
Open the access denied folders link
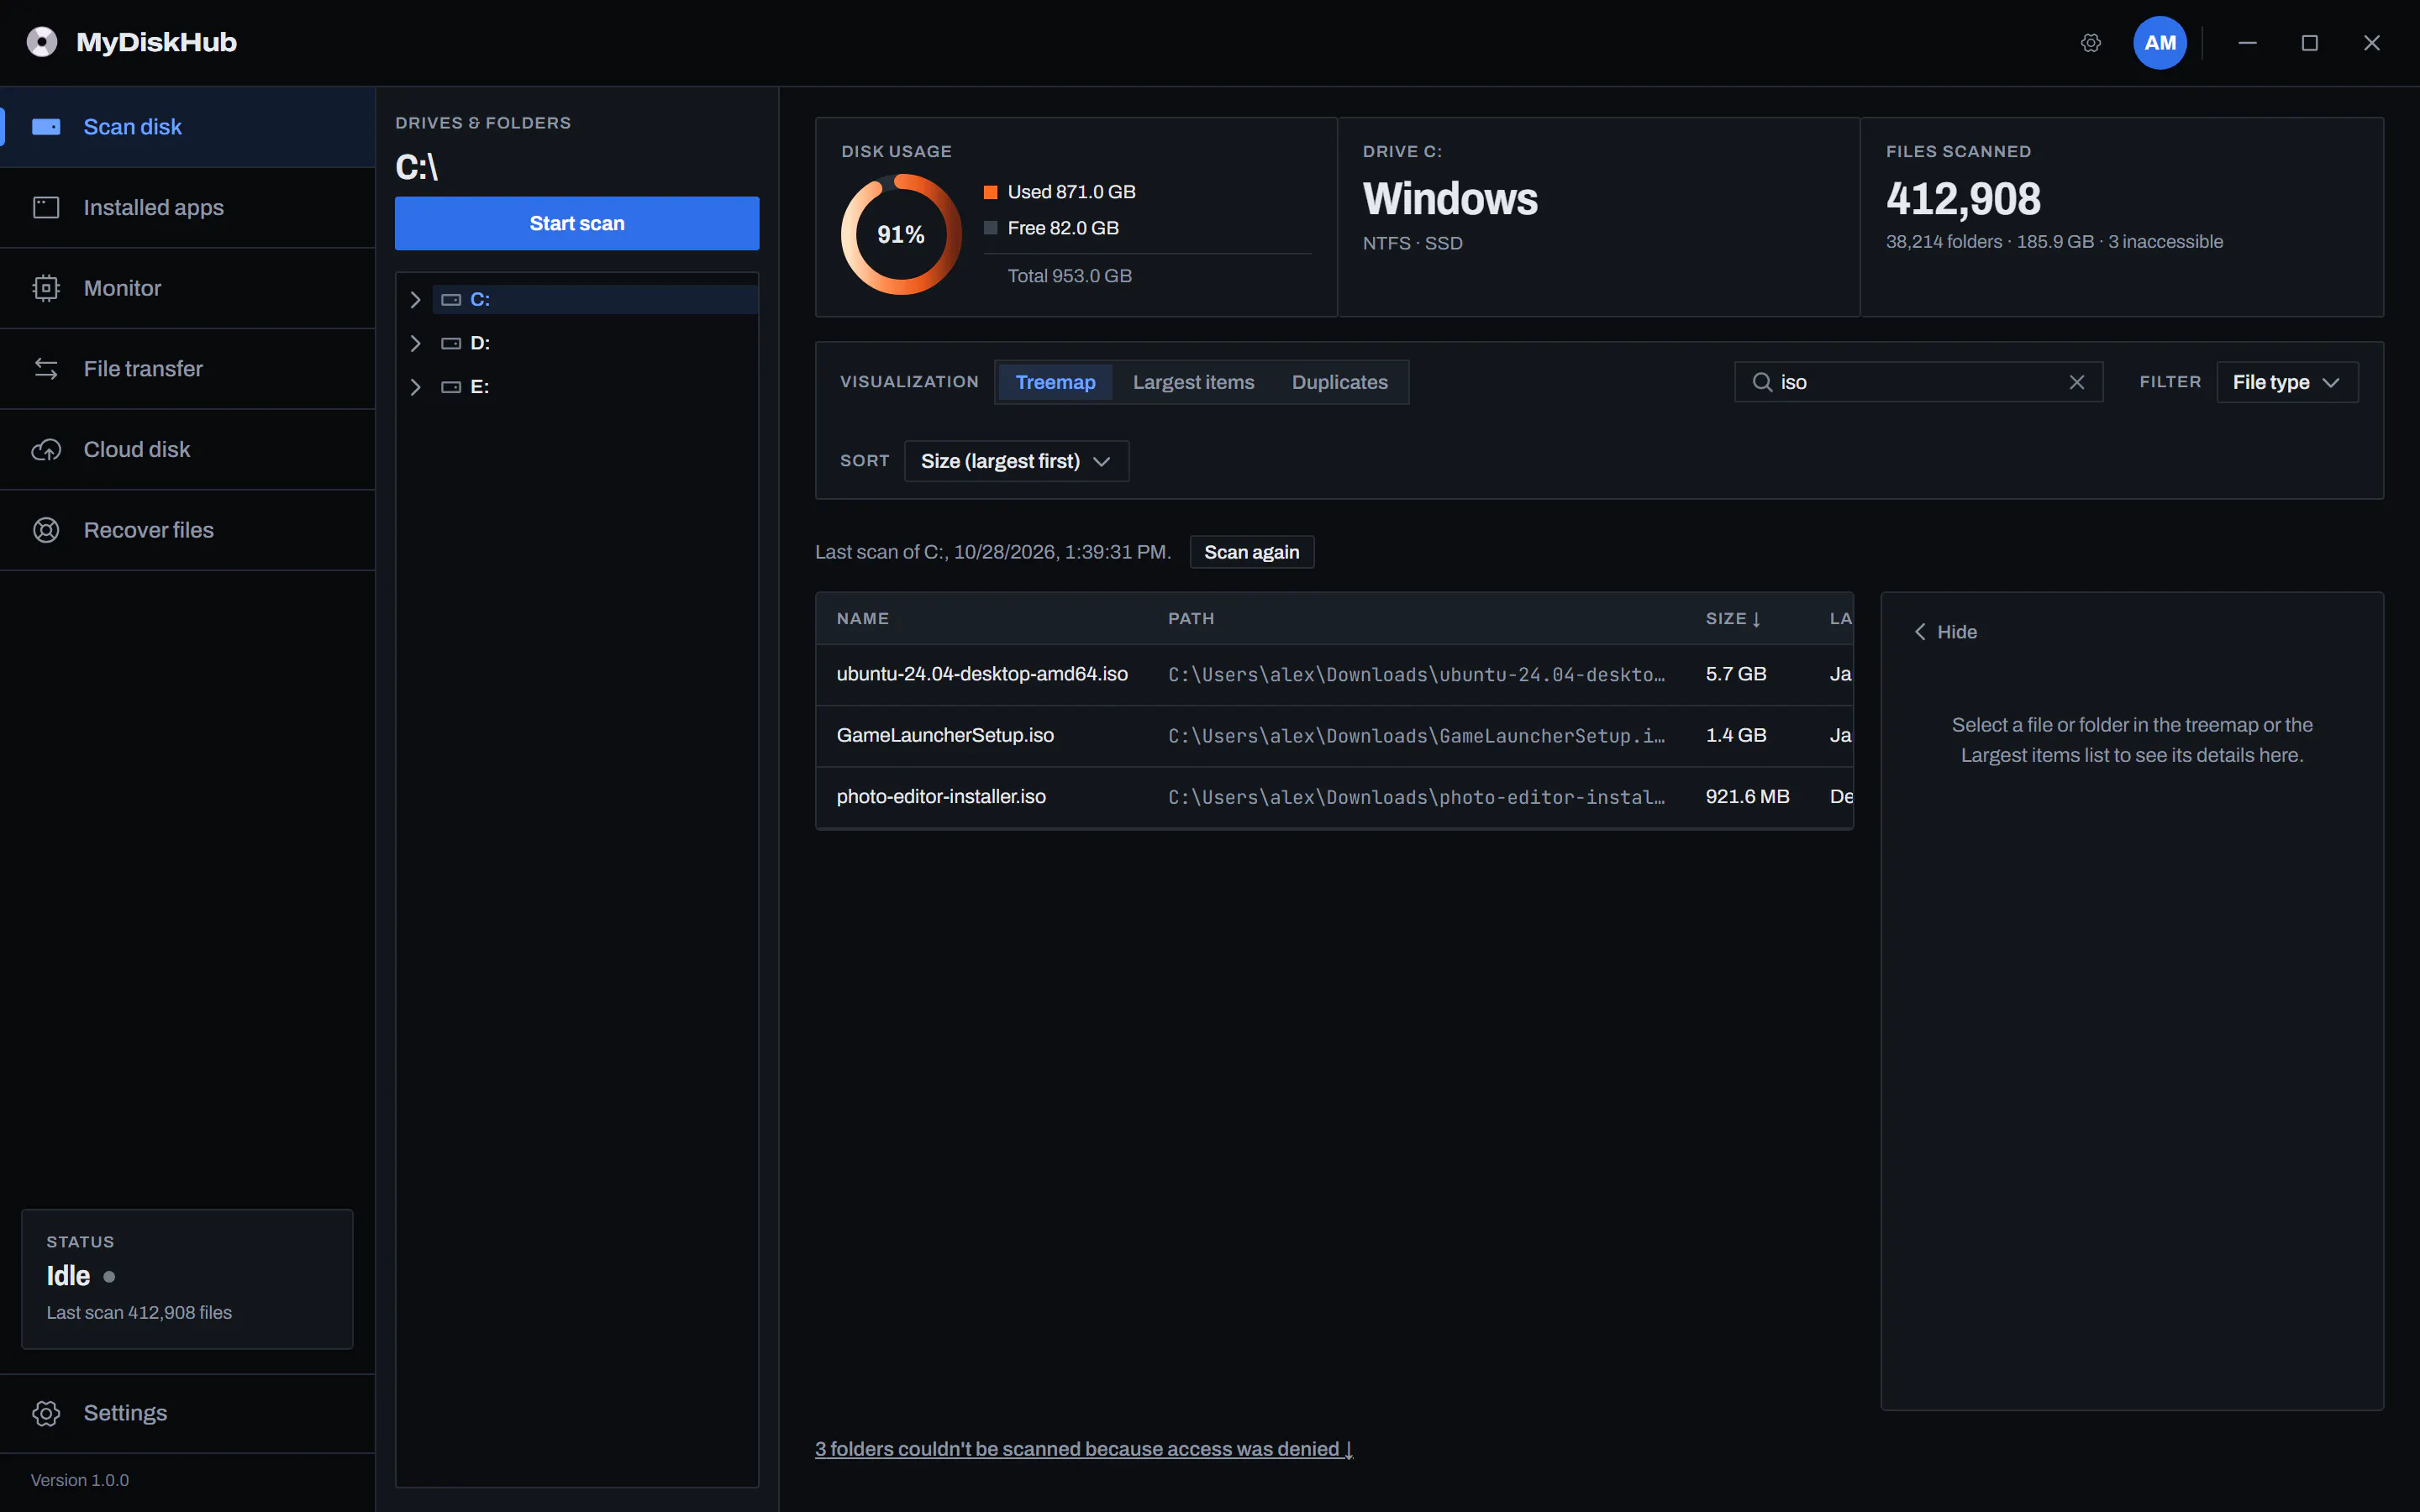point(1083,1449)
